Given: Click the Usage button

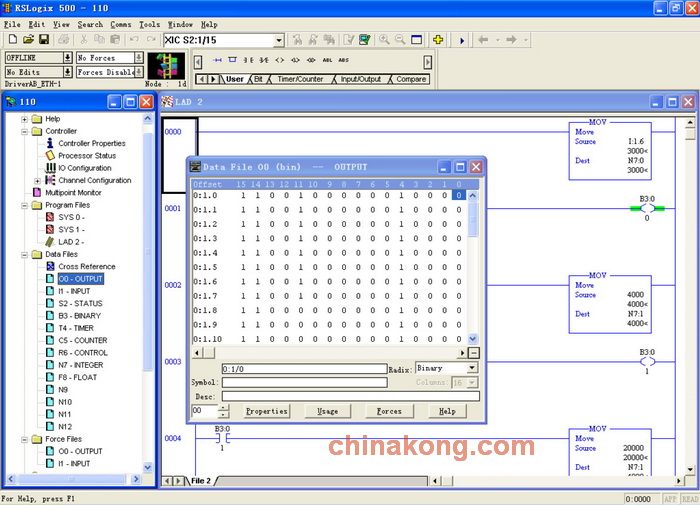Looking at the screenshot, I should click(x=328, y=411).
